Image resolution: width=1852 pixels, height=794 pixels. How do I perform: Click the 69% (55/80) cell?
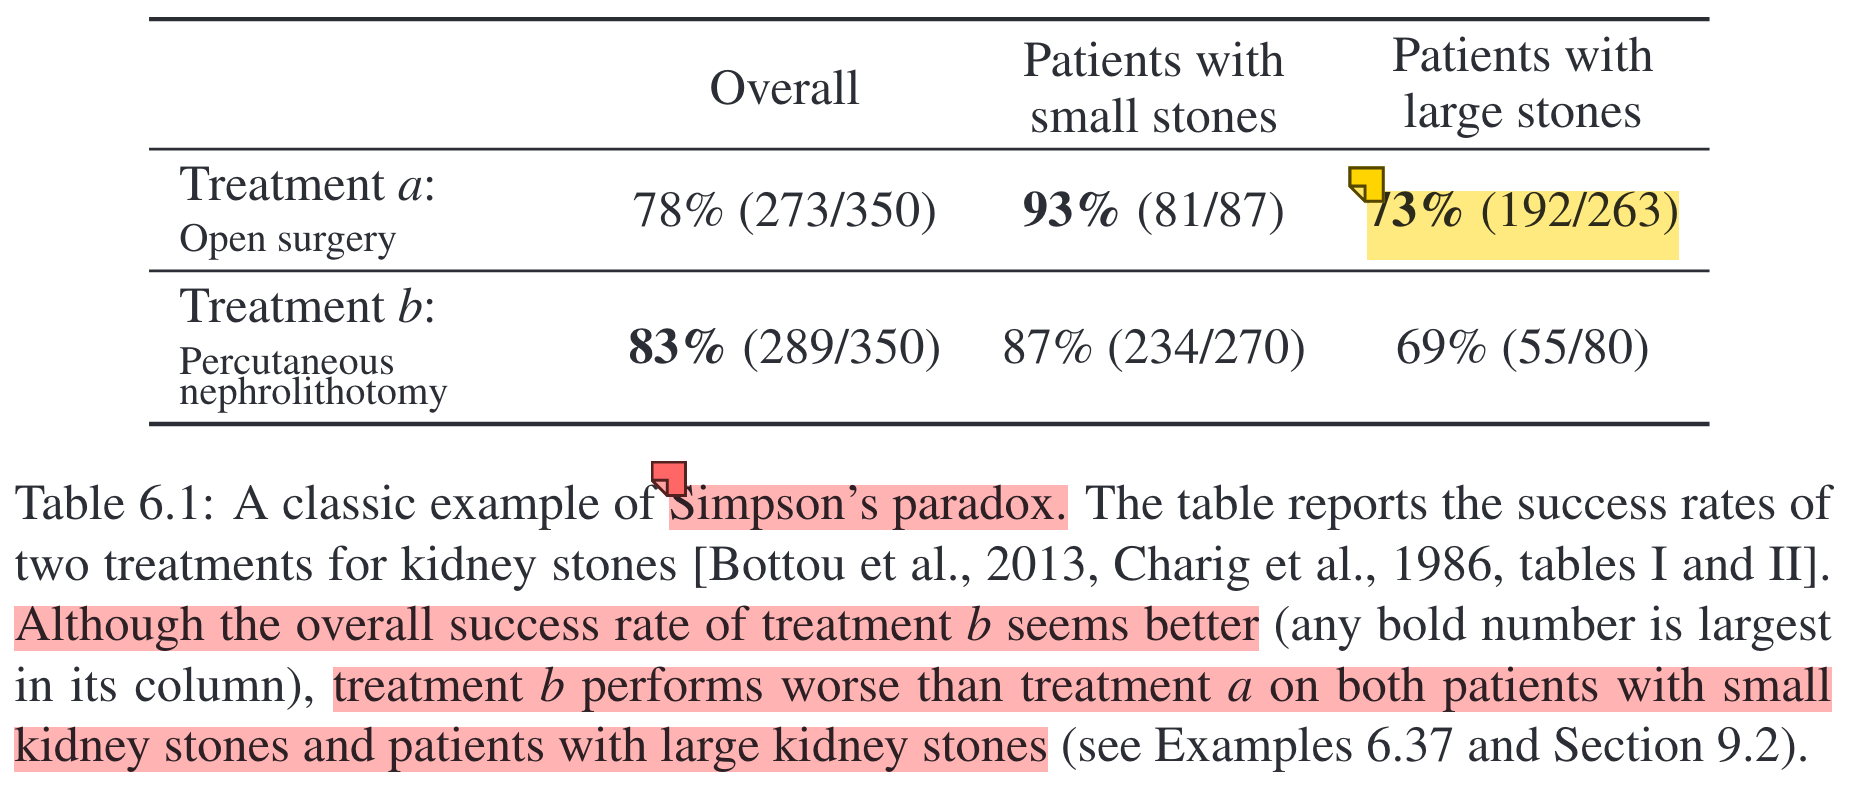(1522, 348)
